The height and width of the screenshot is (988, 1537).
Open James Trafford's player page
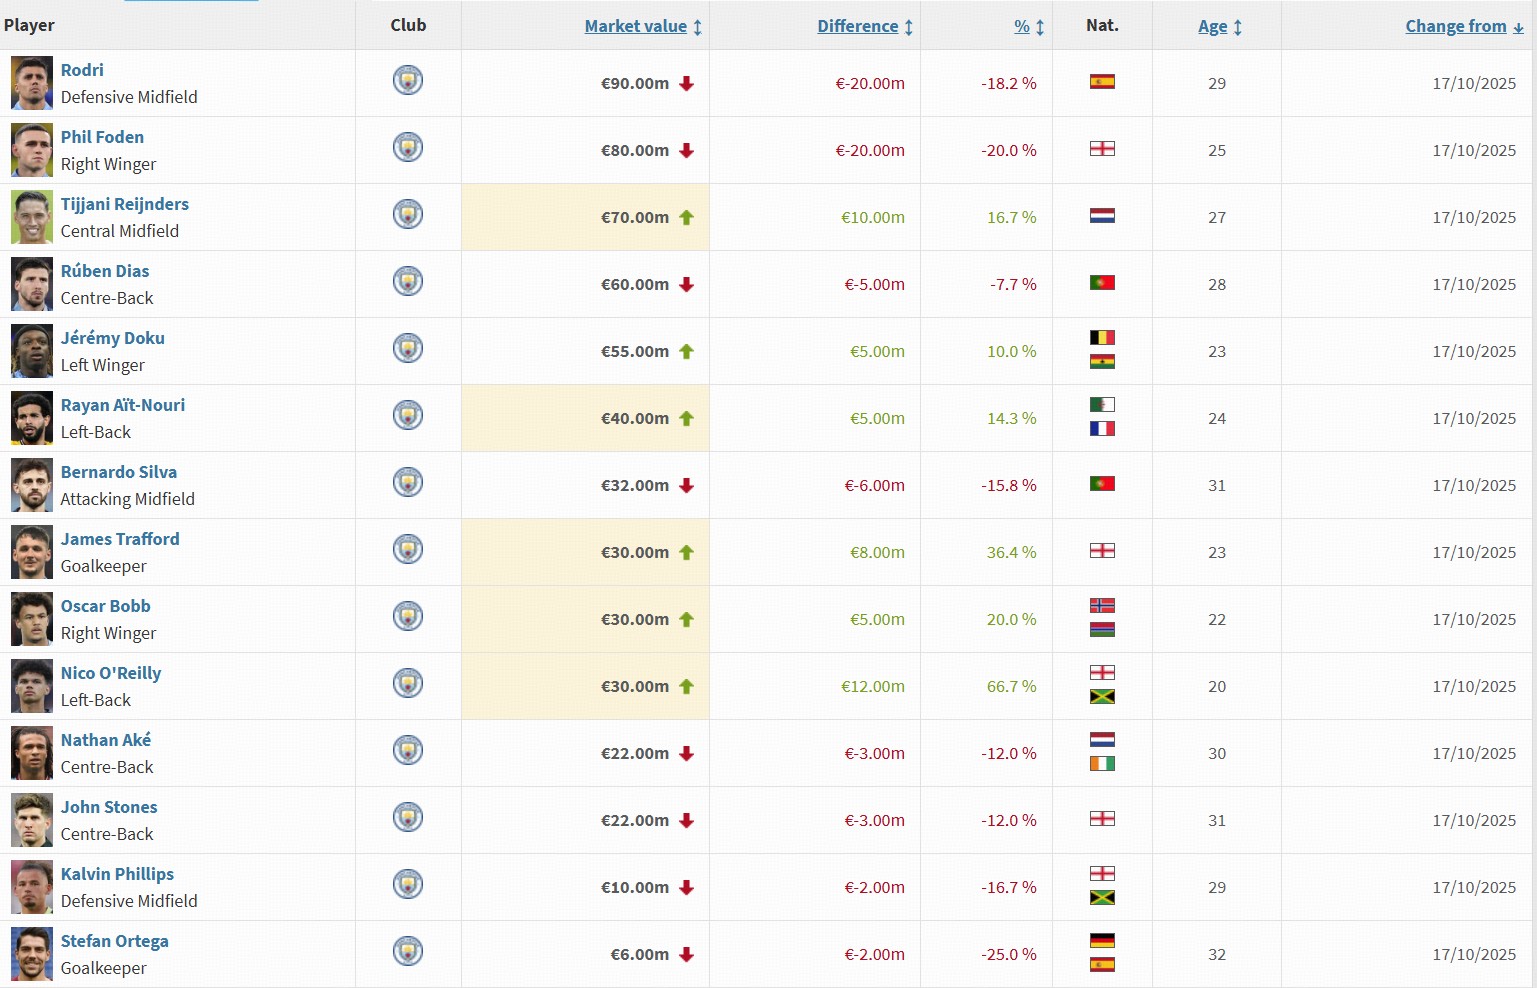tap(120, 539)
